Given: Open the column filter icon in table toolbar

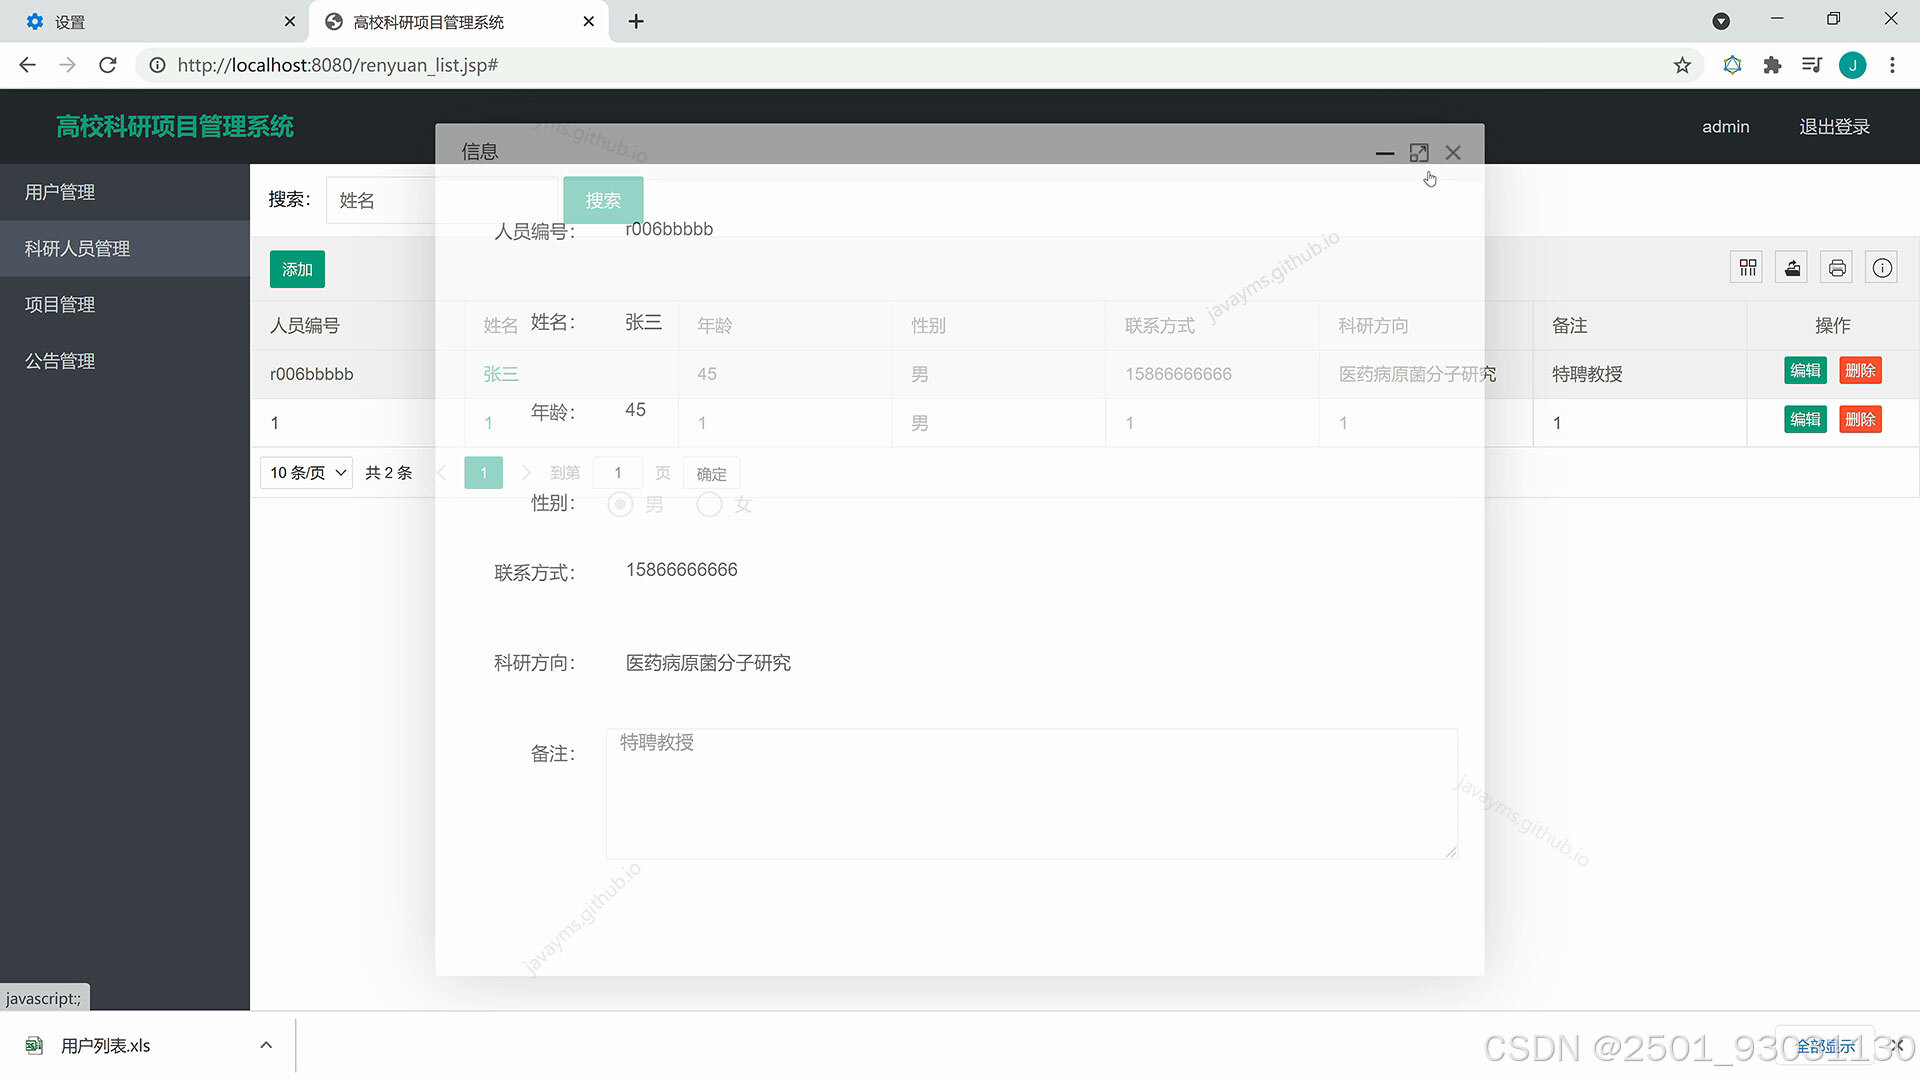Looking at the screenshot, I should [1747, 268].
